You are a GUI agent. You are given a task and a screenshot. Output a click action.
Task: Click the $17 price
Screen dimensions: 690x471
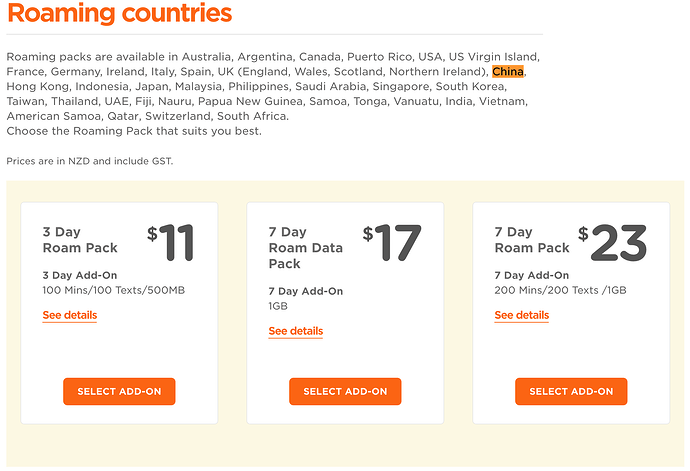coord(392,242)
